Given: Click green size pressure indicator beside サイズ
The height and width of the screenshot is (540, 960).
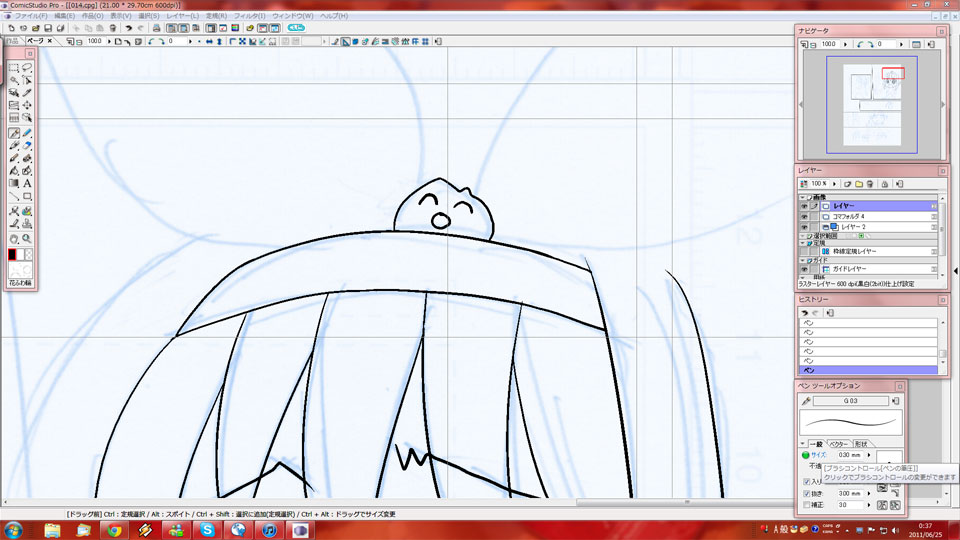Looking at the screenshot, I should 806,455.
